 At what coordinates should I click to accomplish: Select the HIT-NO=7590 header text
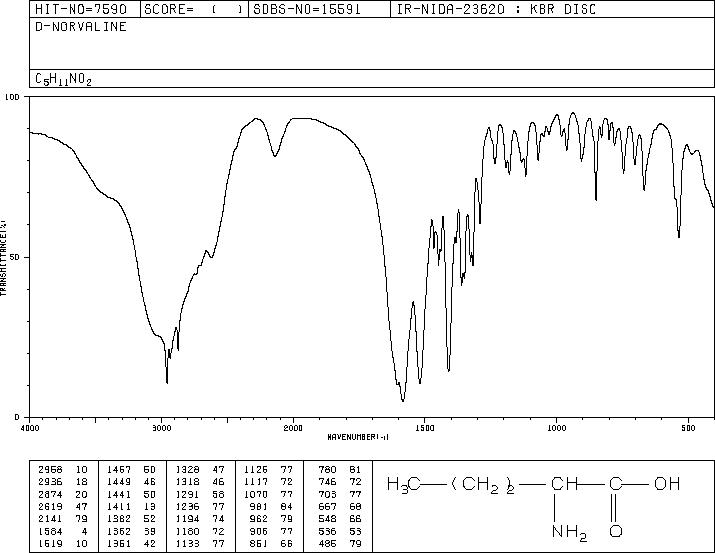pyautogui.click(x=81, y=9)
